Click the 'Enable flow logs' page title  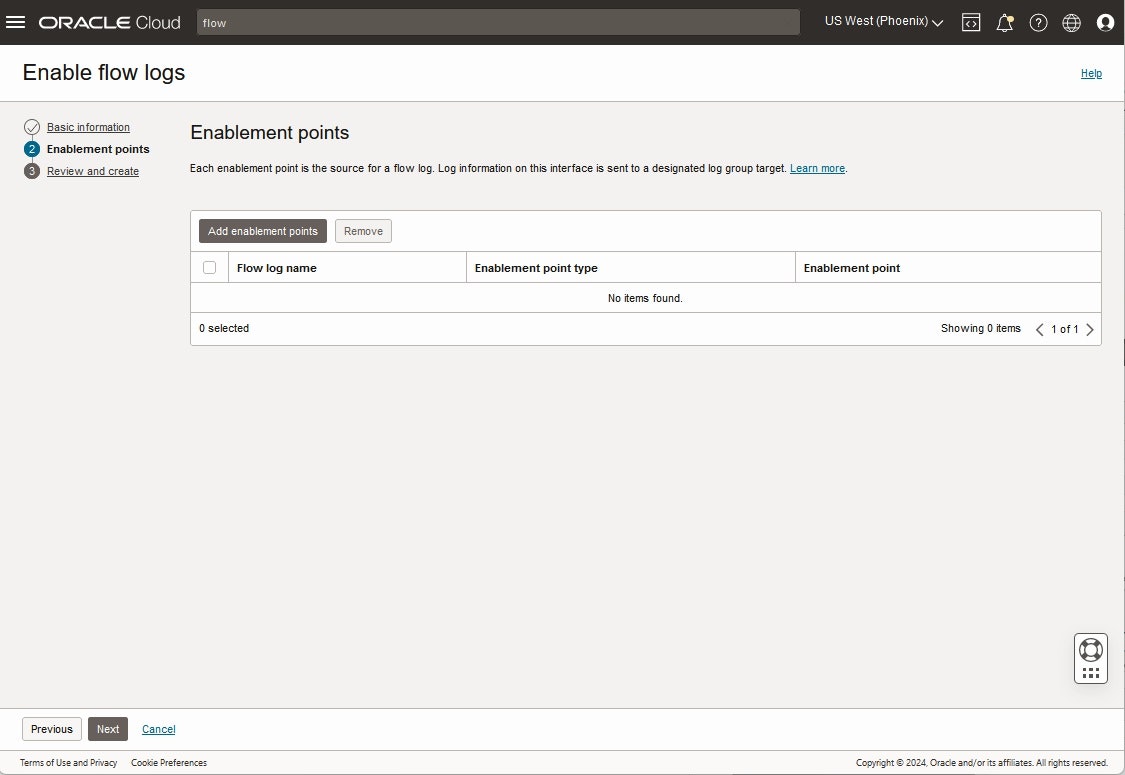pyautogui.click(x=104, y=72)
